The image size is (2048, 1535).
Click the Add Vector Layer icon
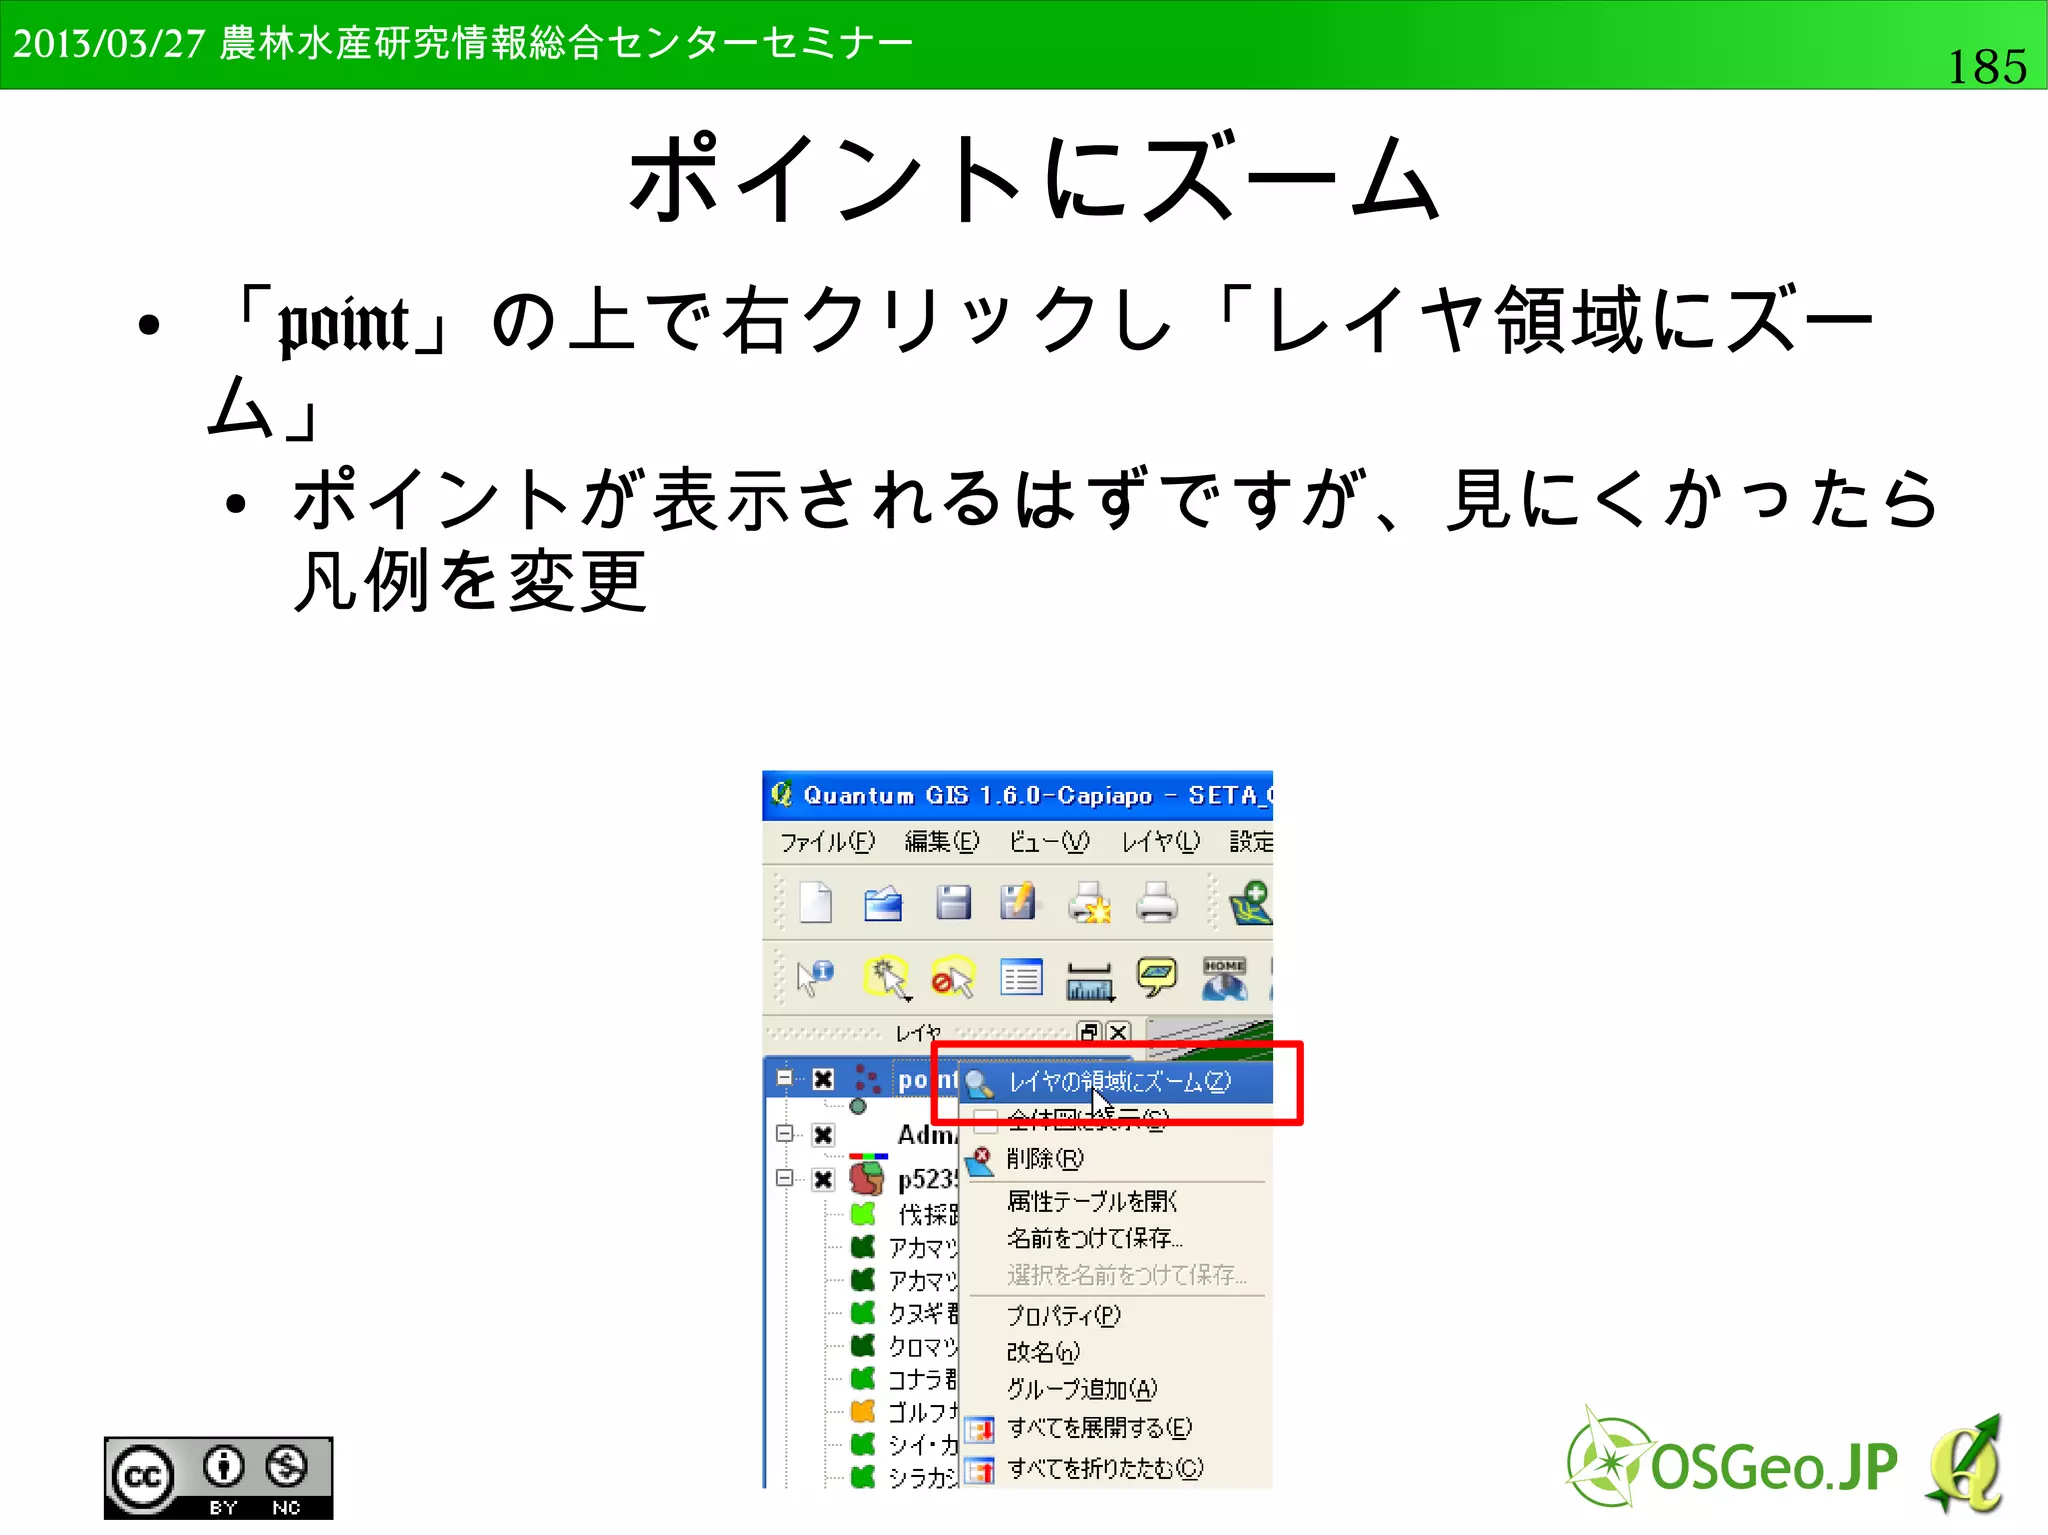[1251, 903]
